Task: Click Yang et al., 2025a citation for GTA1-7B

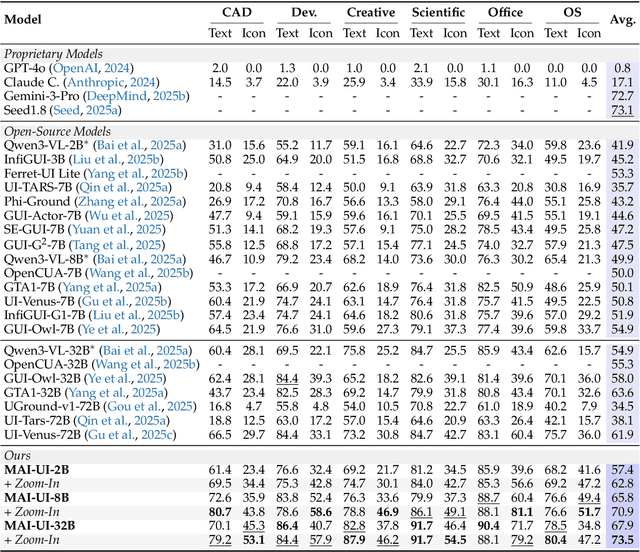Action: pos(110,287)
